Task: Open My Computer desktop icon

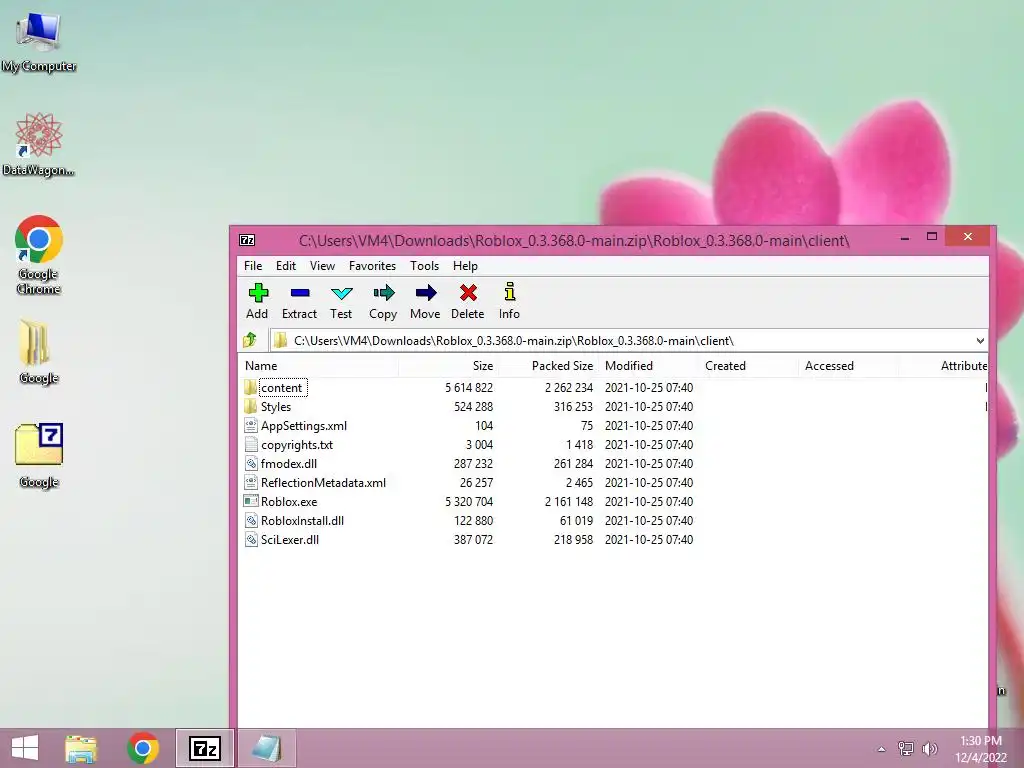Action: (39, 40)
